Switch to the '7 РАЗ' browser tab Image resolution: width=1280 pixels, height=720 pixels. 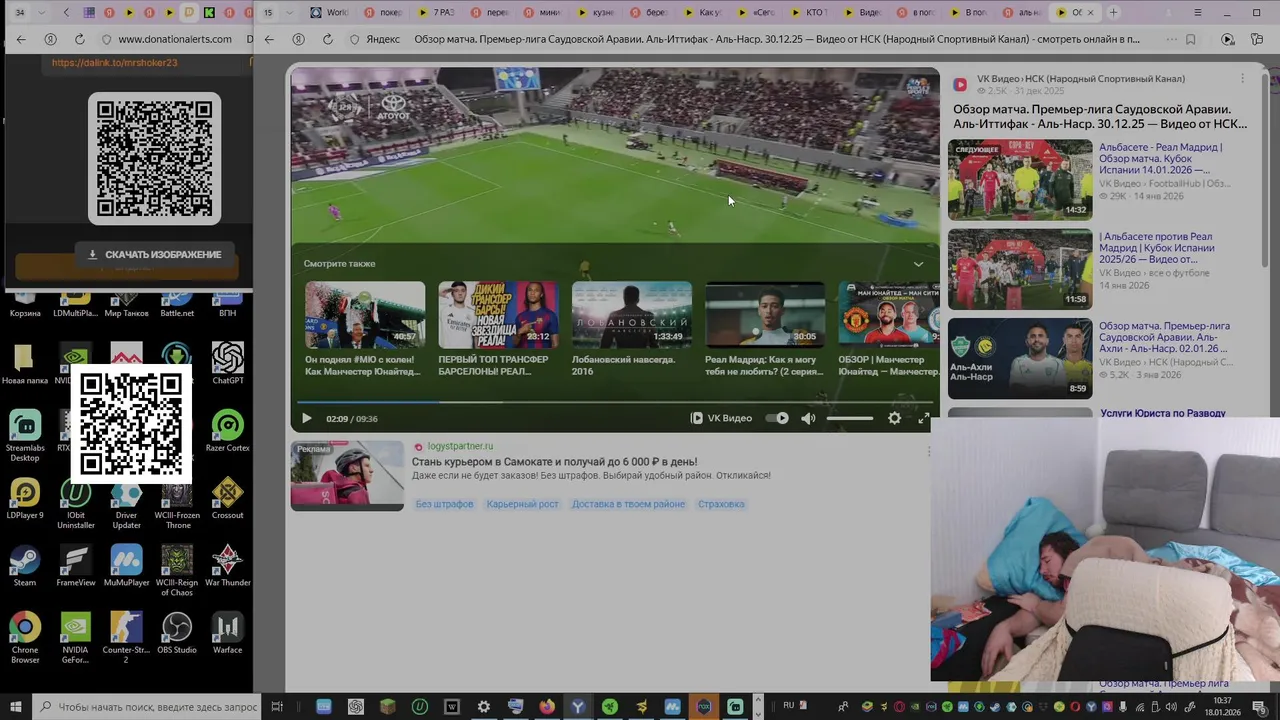(435, 13)
